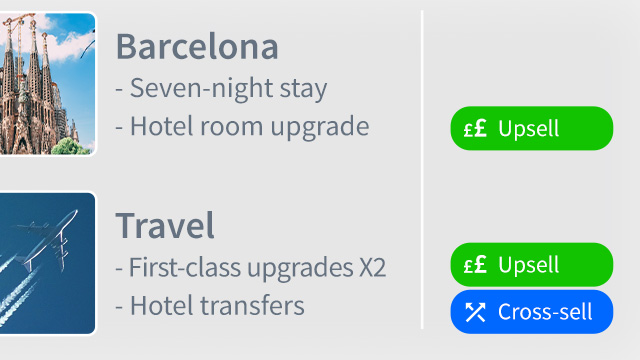Click the pound icon on Barcelona's Upsell badge
This screenshot has height=360, width=640.
tap(475, 128)
